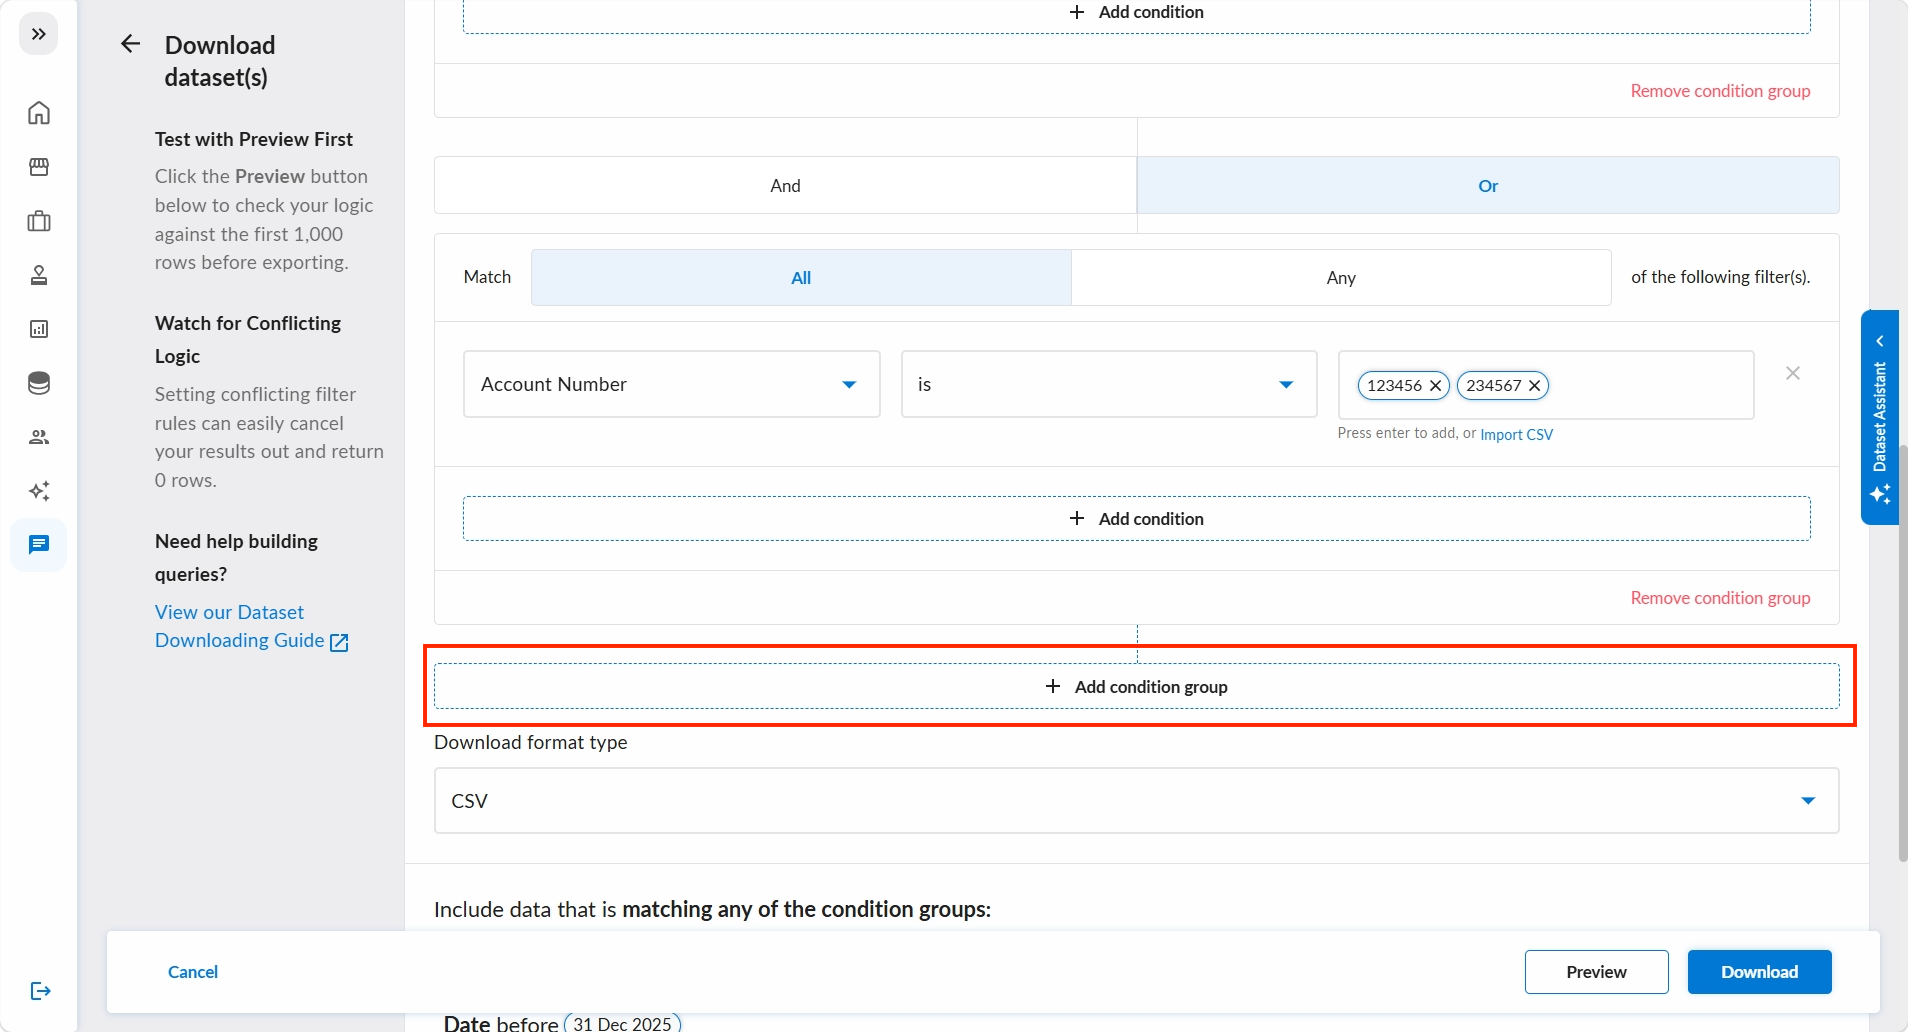Click the Preview button
The height and width of the screenshot is (1032, 1908).
(x=1596, y=971)
